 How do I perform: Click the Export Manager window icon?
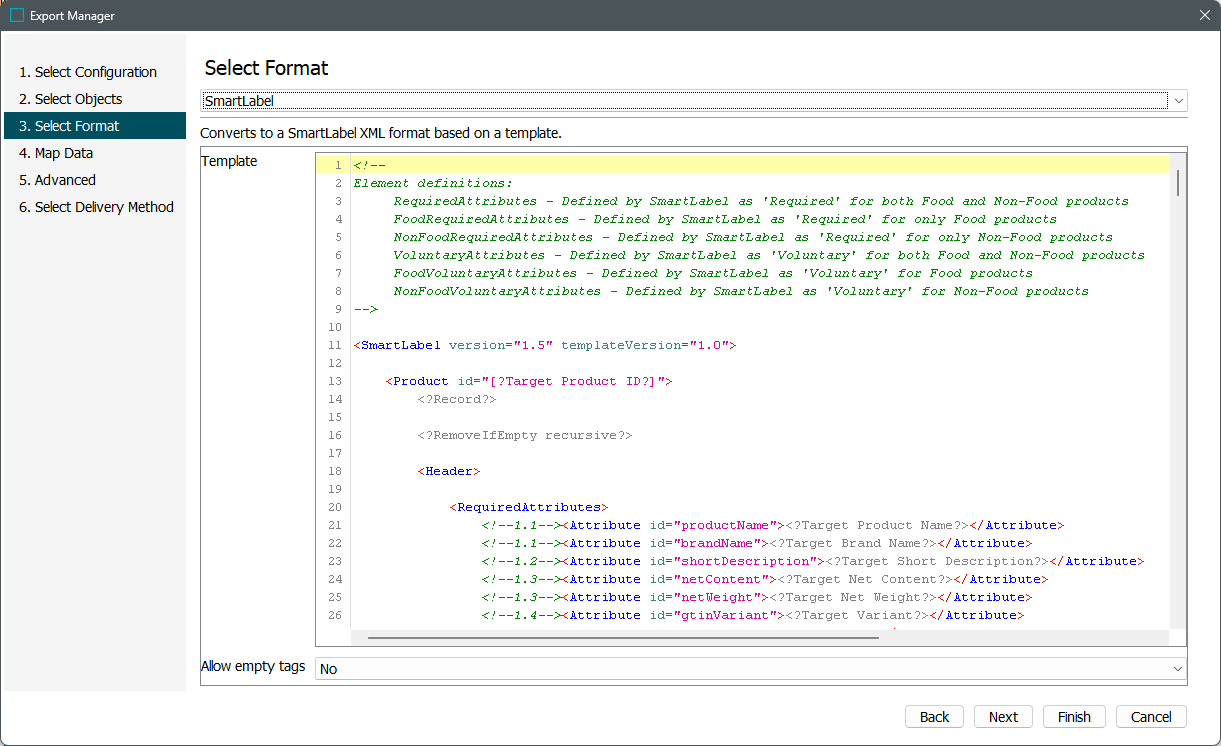pyautogui.click(x=16, y=15)
